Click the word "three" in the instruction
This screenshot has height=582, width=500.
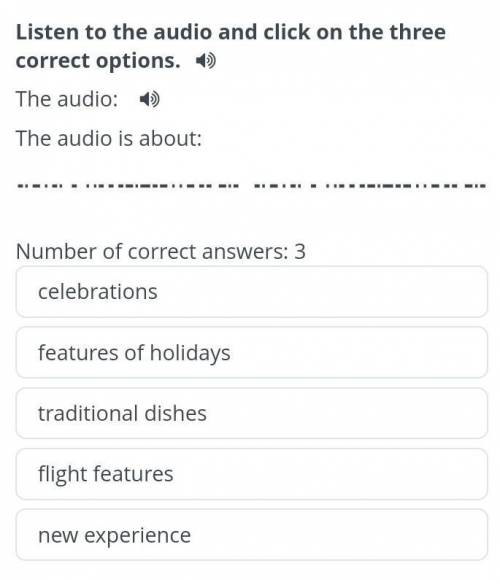coord(417,32)
